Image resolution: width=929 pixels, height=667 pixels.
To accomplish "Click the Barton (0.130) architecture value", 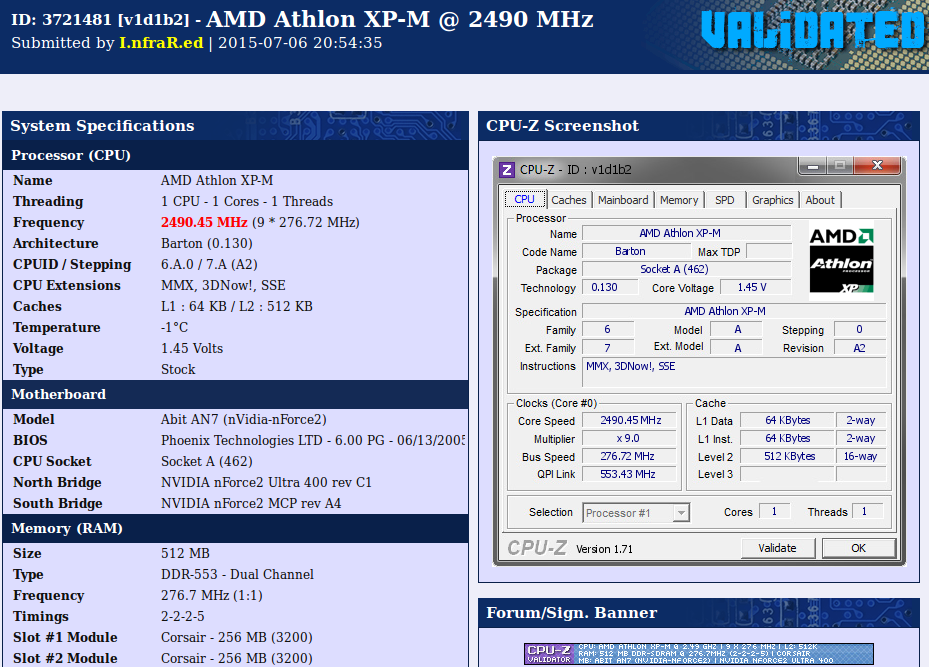I will tap(207, 243).
